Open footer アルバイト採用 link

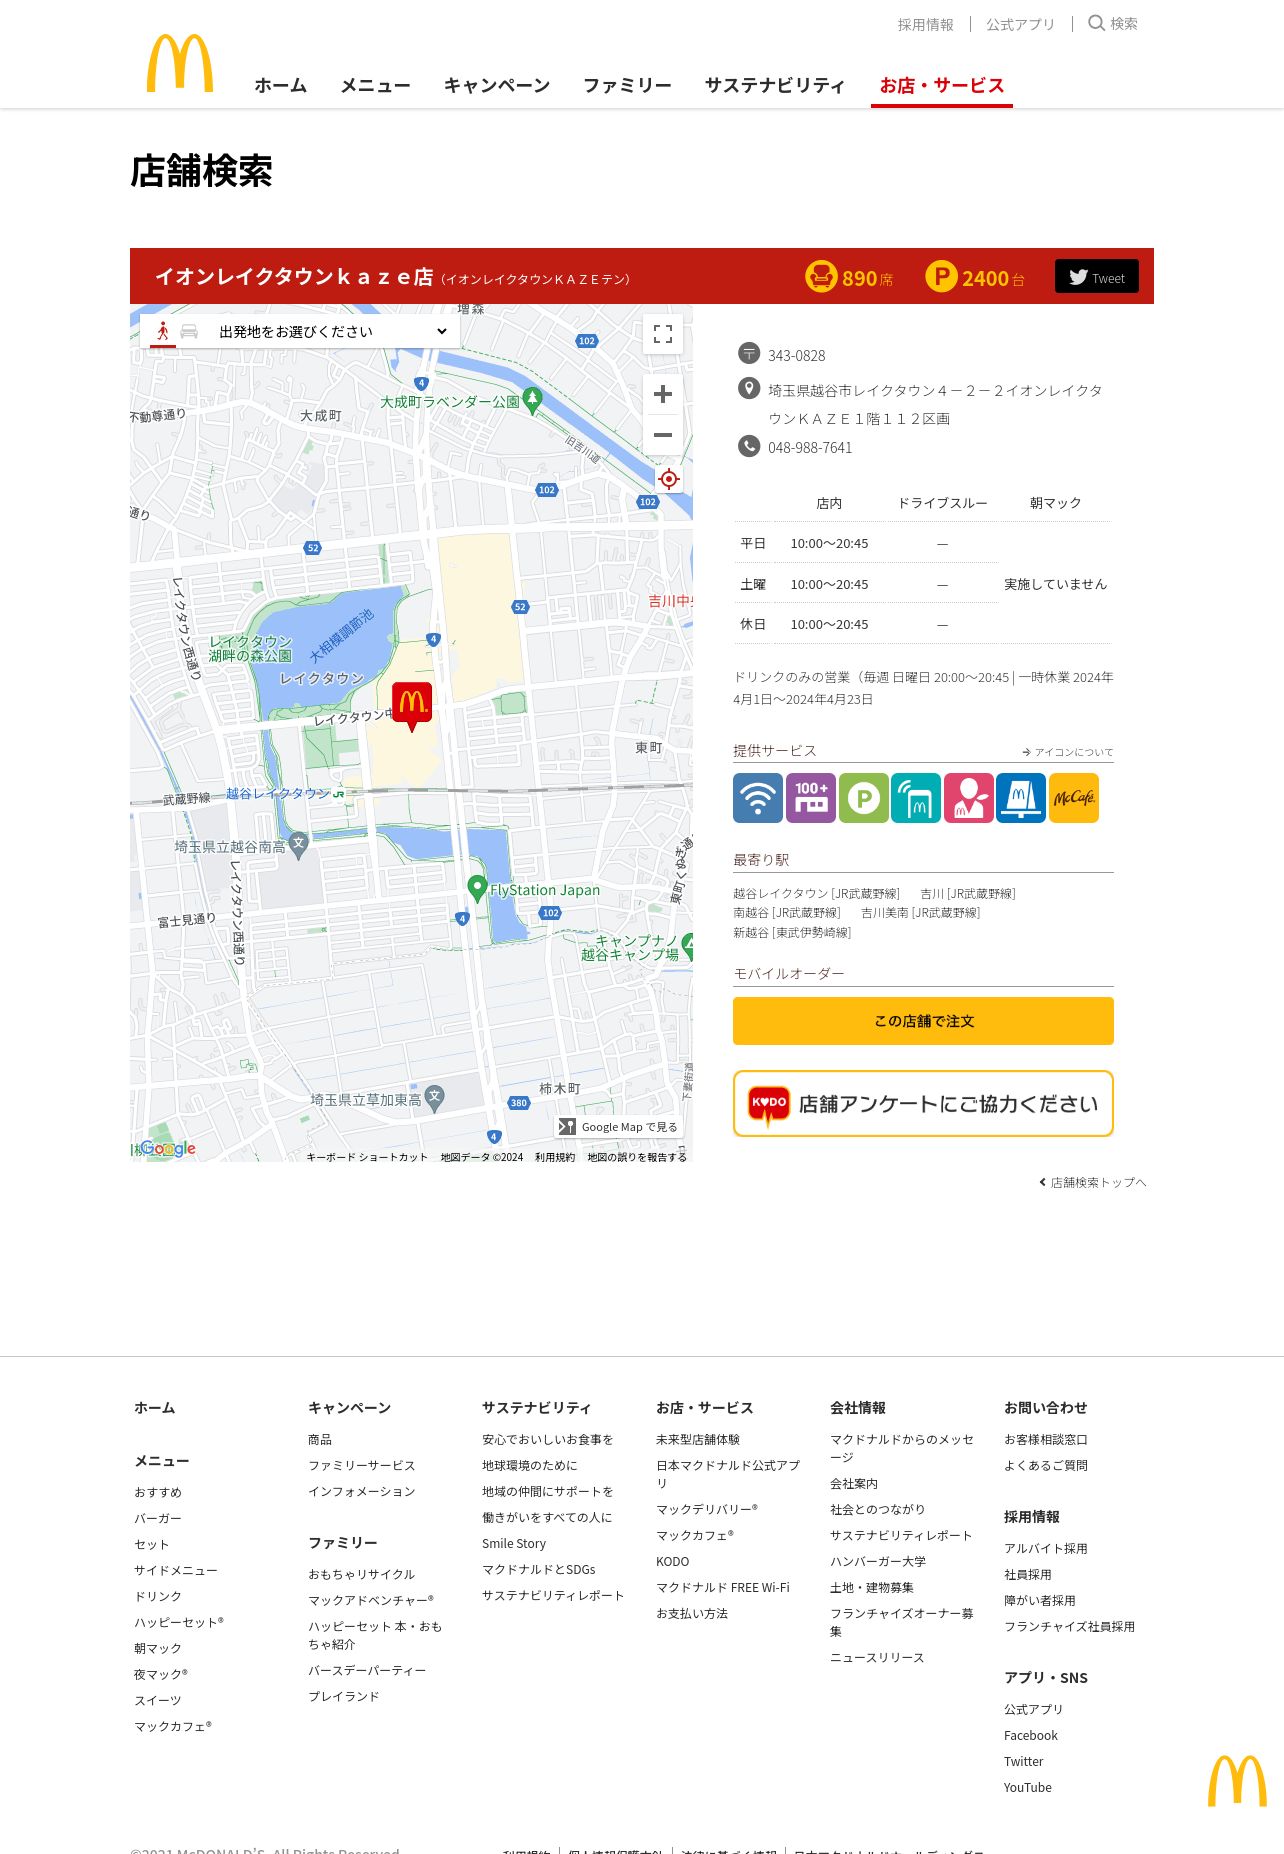(x=1046, y=1548)
